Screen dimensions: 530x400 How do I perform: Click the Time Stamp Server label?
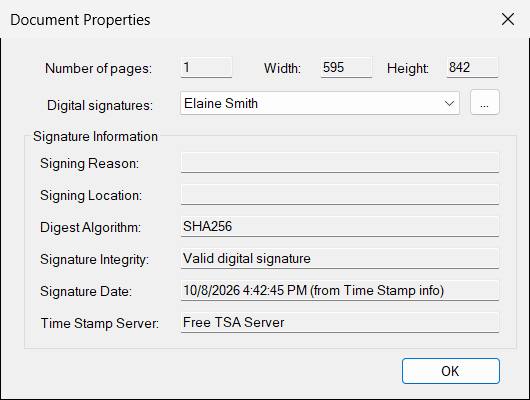click(x=100, y=324)
